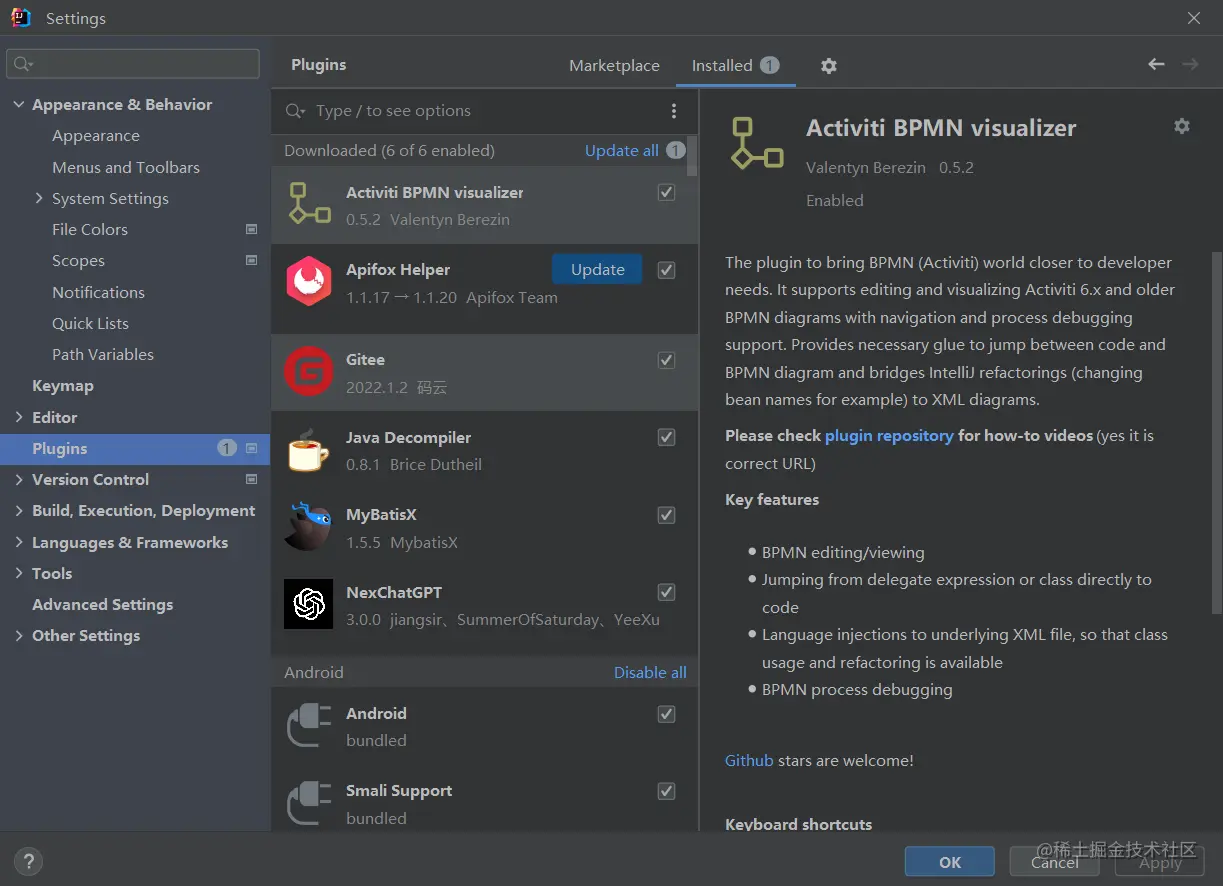The height and width of the screenshot is (886, 1223).
Task: Confirm with OK button
Action: coord(949,861)
